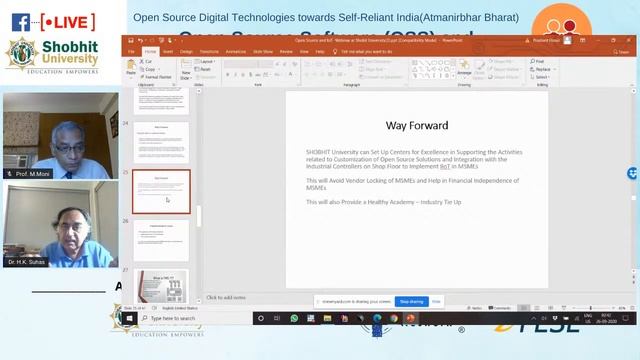Open WhatsApp from the taskbar
This screenshot has height=360, width=640.
(294, 318)
